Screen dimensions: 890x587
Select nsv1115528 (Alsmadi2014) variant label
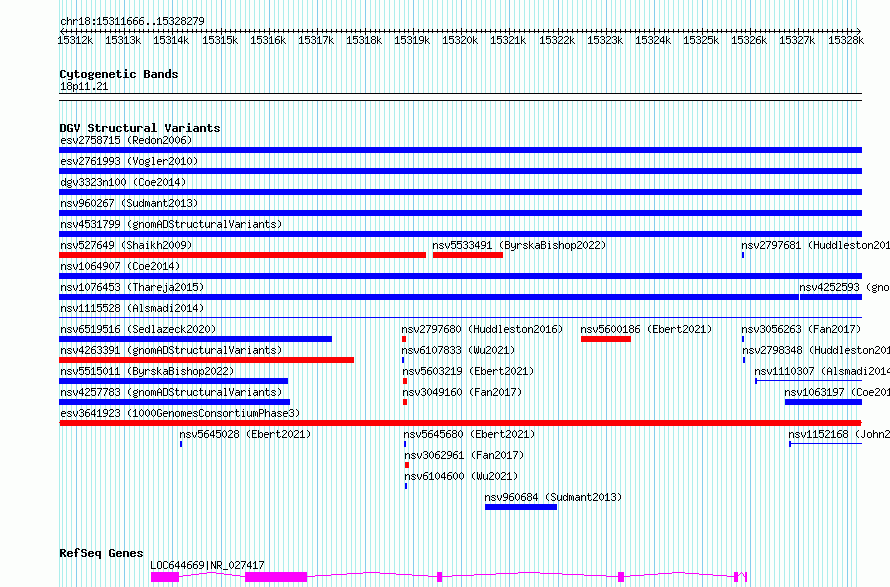(132, 308)
